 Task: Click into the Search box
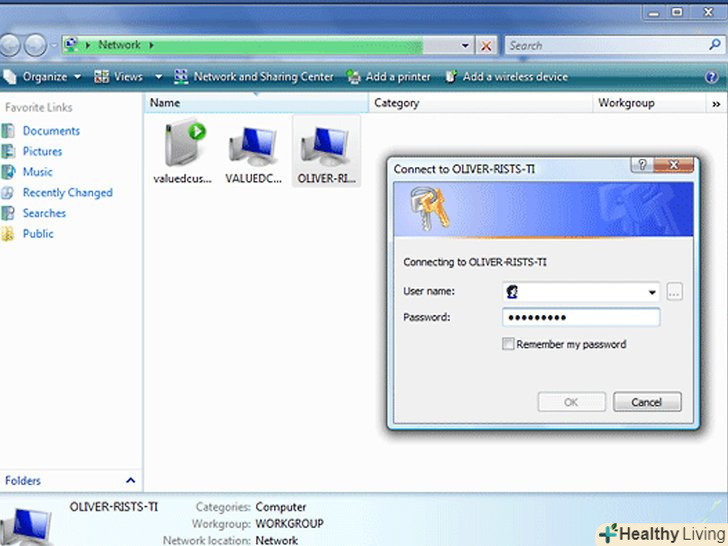click(606, 46)
